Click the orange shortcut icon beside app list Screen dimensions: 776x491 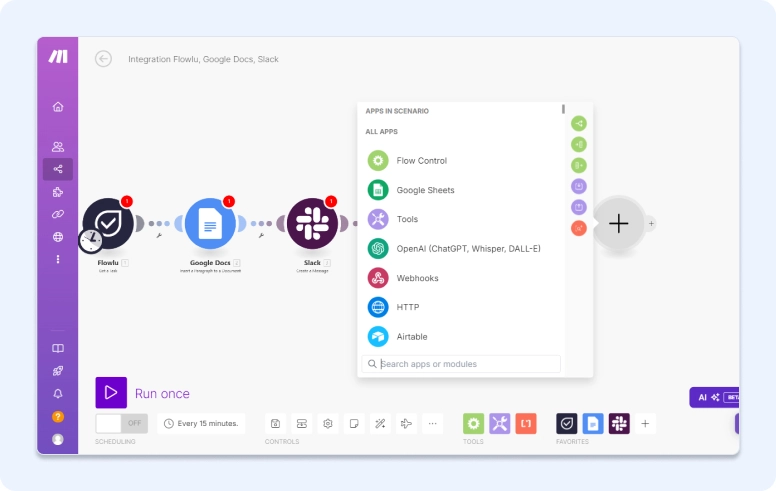[x=579, y=228]
